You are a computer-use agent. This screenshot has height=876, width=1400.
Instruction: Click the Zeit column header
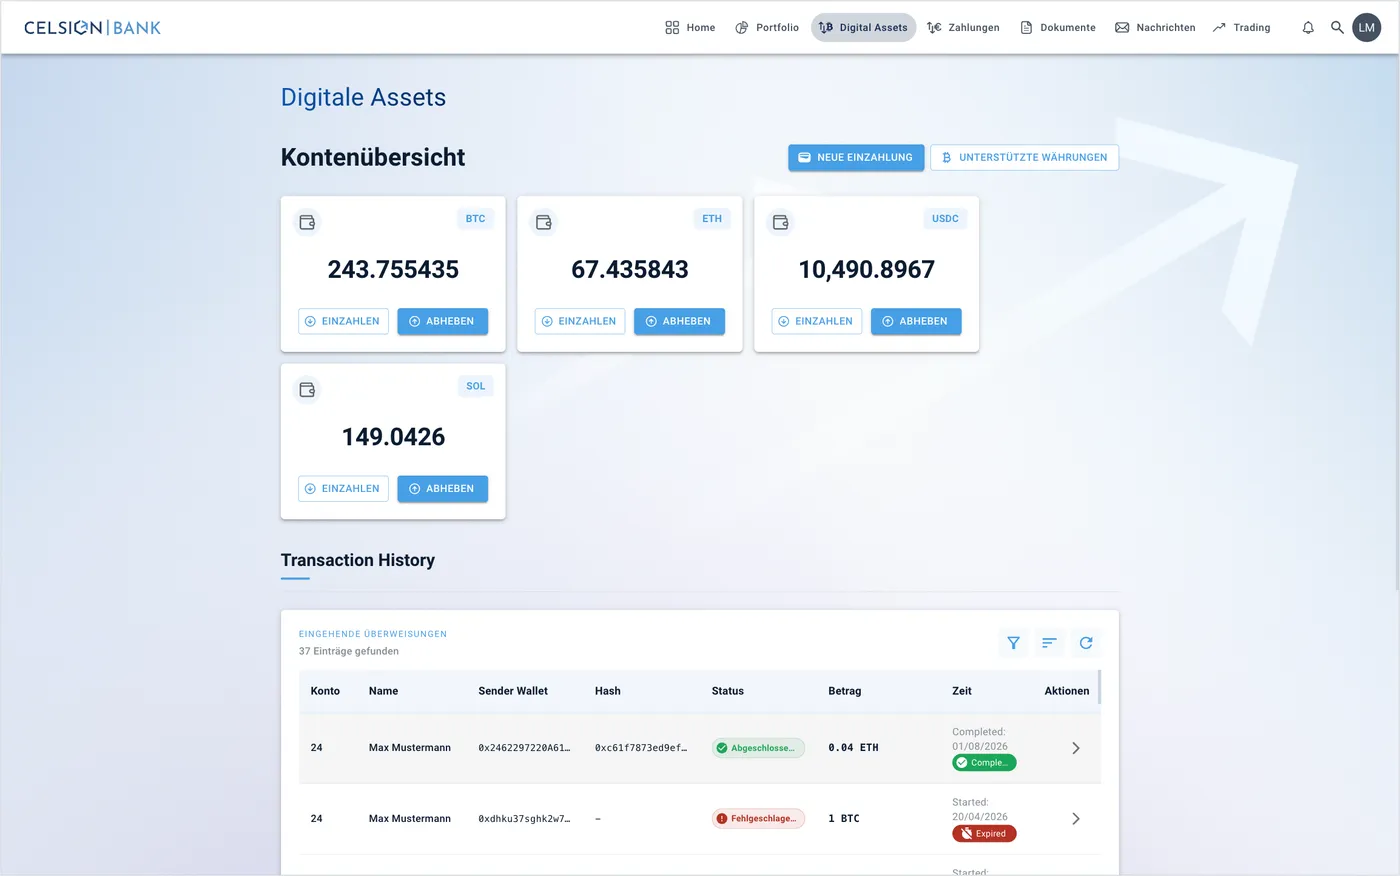962,691
